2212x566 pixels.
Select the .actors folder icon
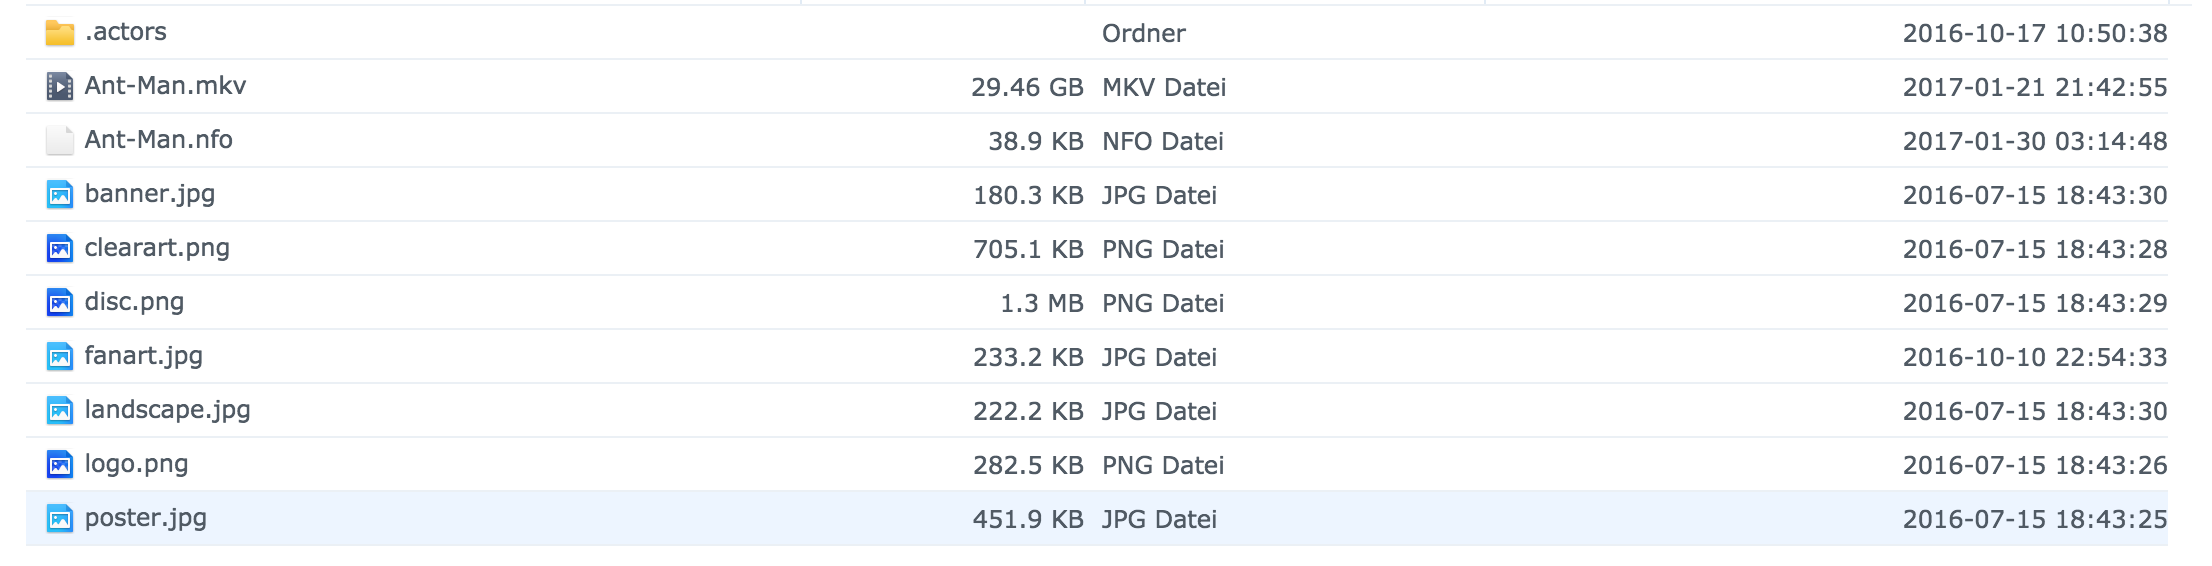click(x=60, y=33)
